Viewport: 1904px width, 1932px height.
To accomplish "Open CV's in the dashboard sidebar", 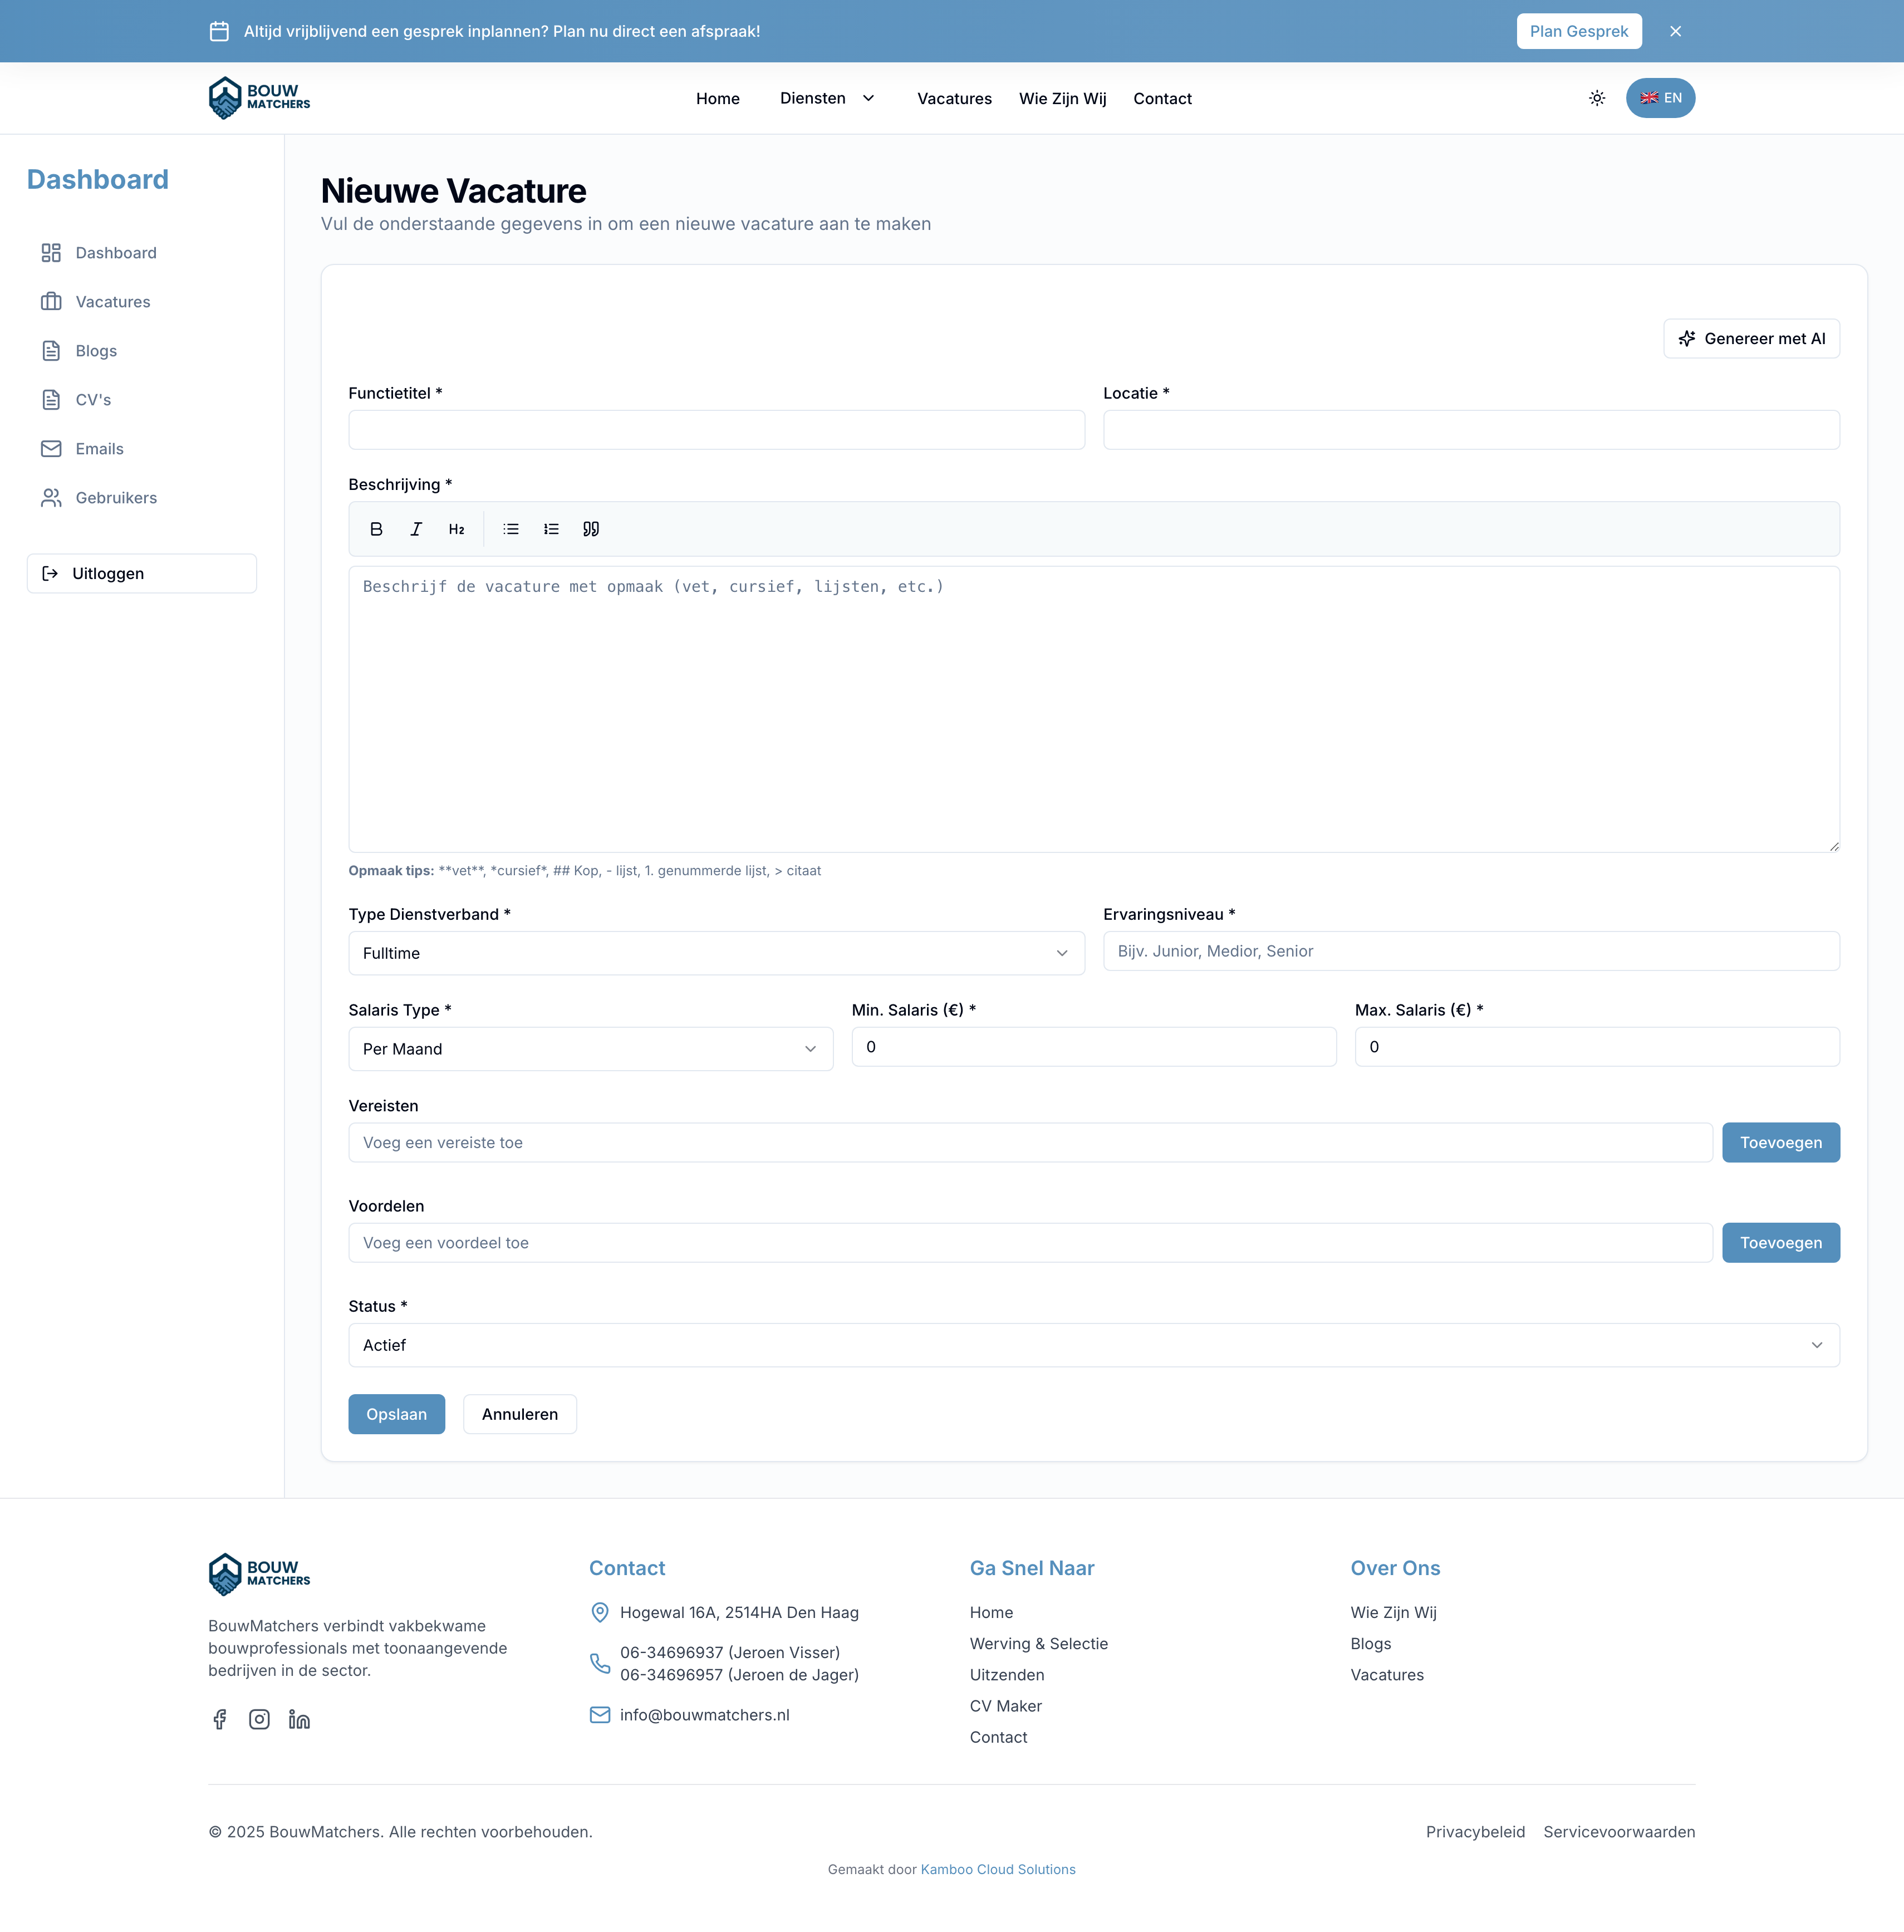I will 93,400.
